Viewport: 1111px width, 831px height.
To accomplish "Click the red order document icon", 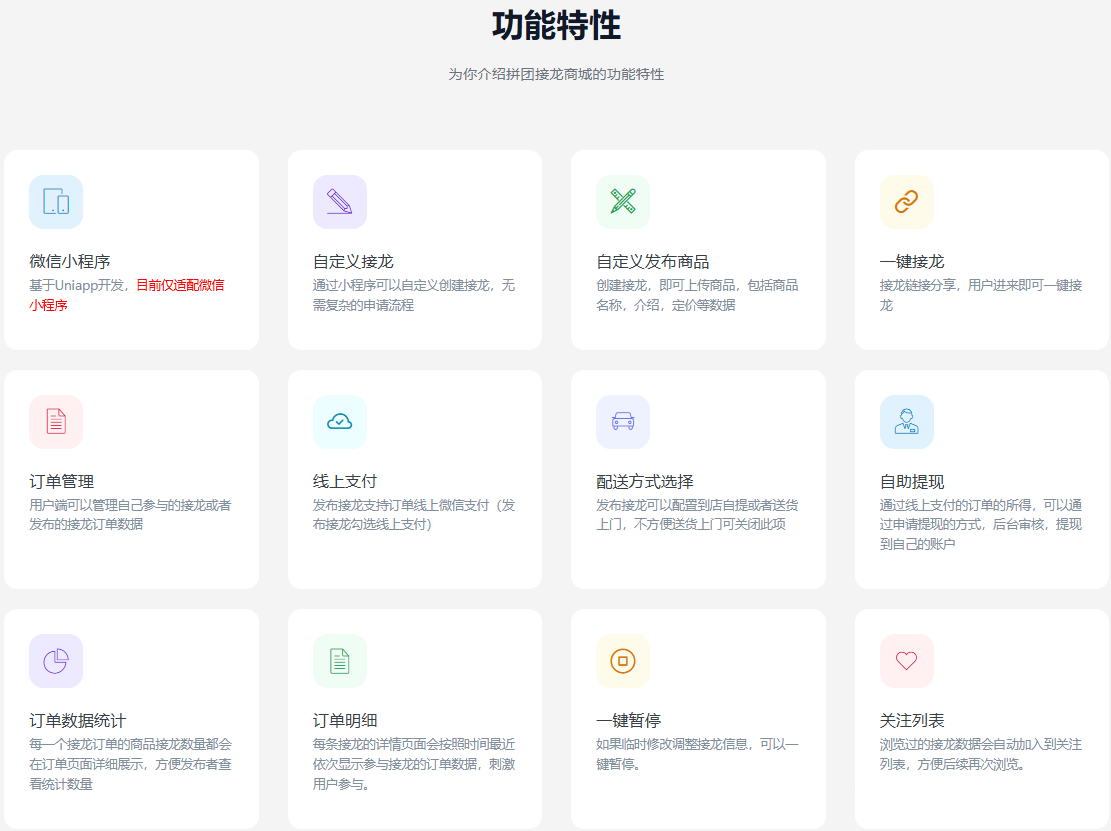I will point(56,422).
